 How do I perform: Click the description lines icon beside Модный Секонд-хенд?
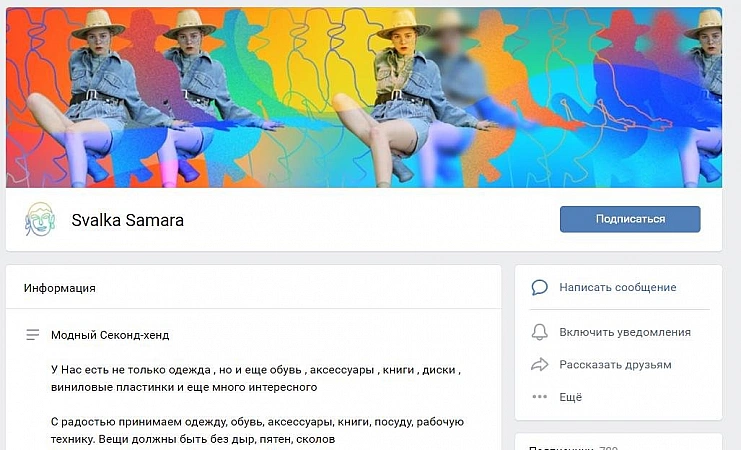[x=33, y=335]
